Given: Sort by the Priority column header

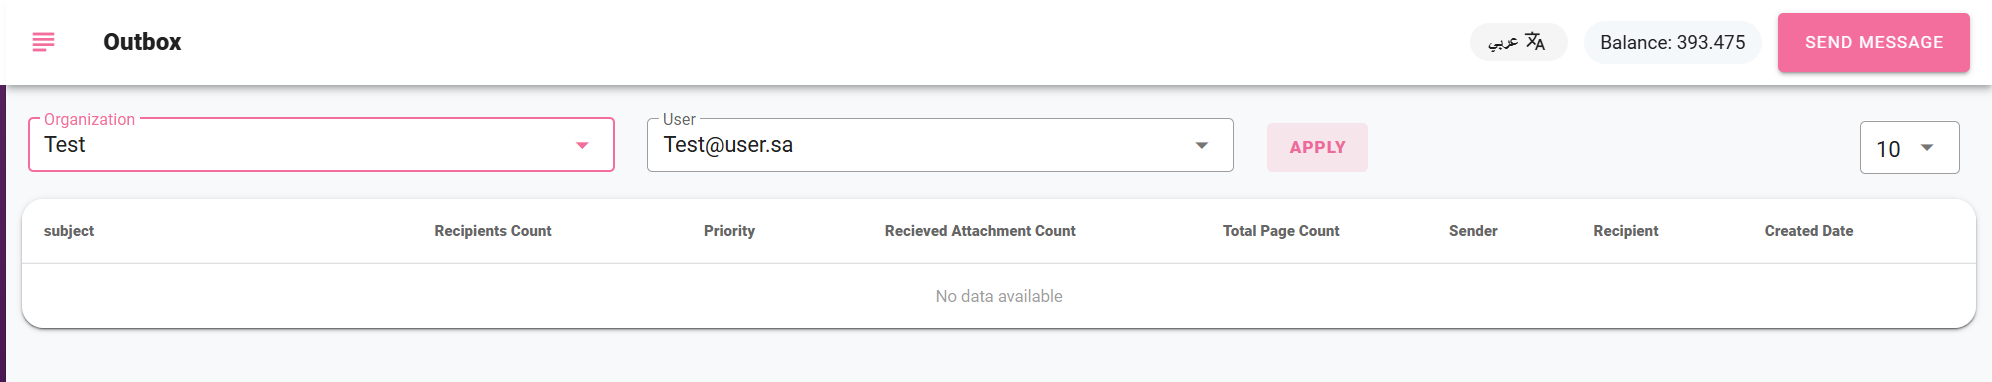Looking at the screenshot, I should [x=729, y=231].
